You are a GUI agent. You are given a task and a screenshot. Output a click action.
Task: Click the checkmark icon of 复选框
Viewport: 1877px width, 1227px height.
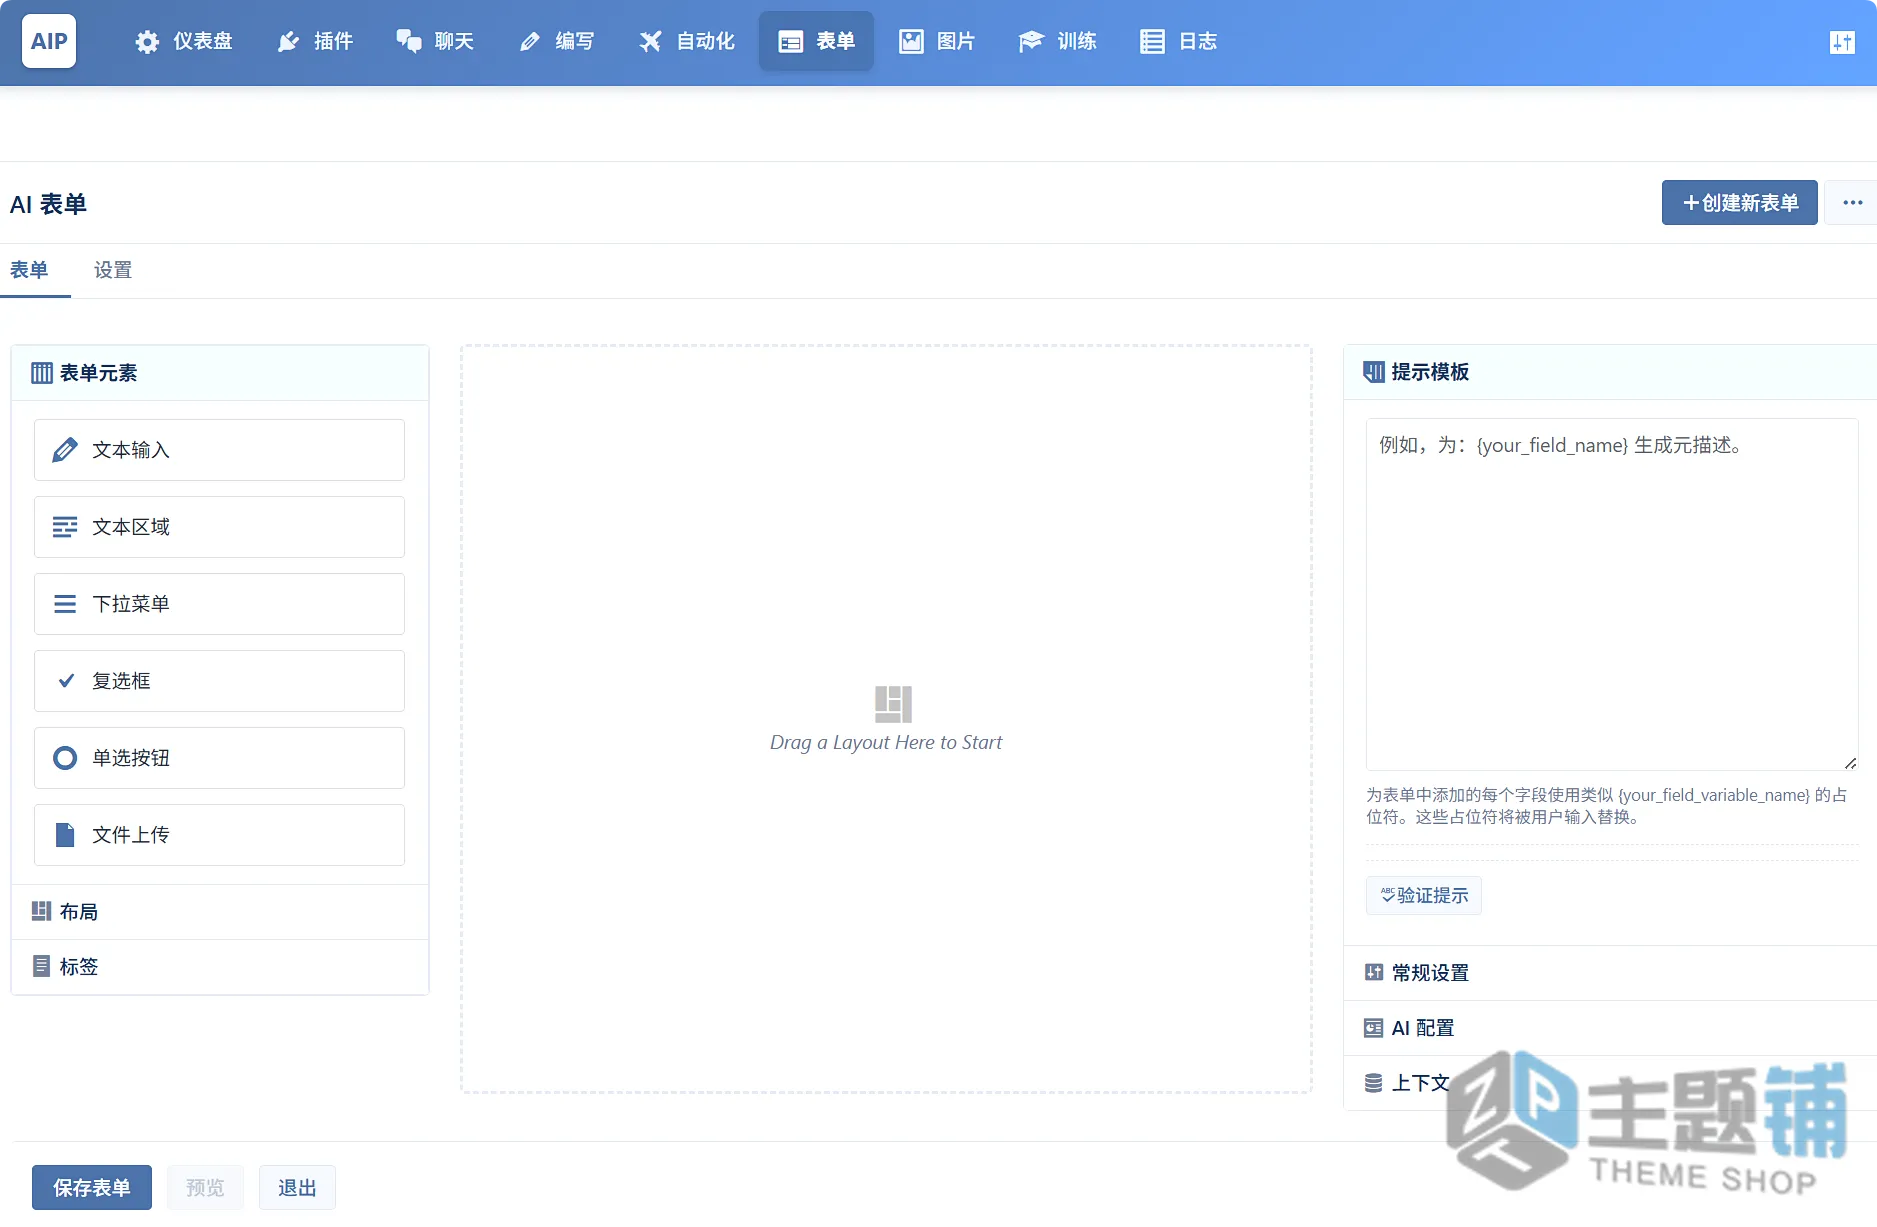tap(66, 681)
